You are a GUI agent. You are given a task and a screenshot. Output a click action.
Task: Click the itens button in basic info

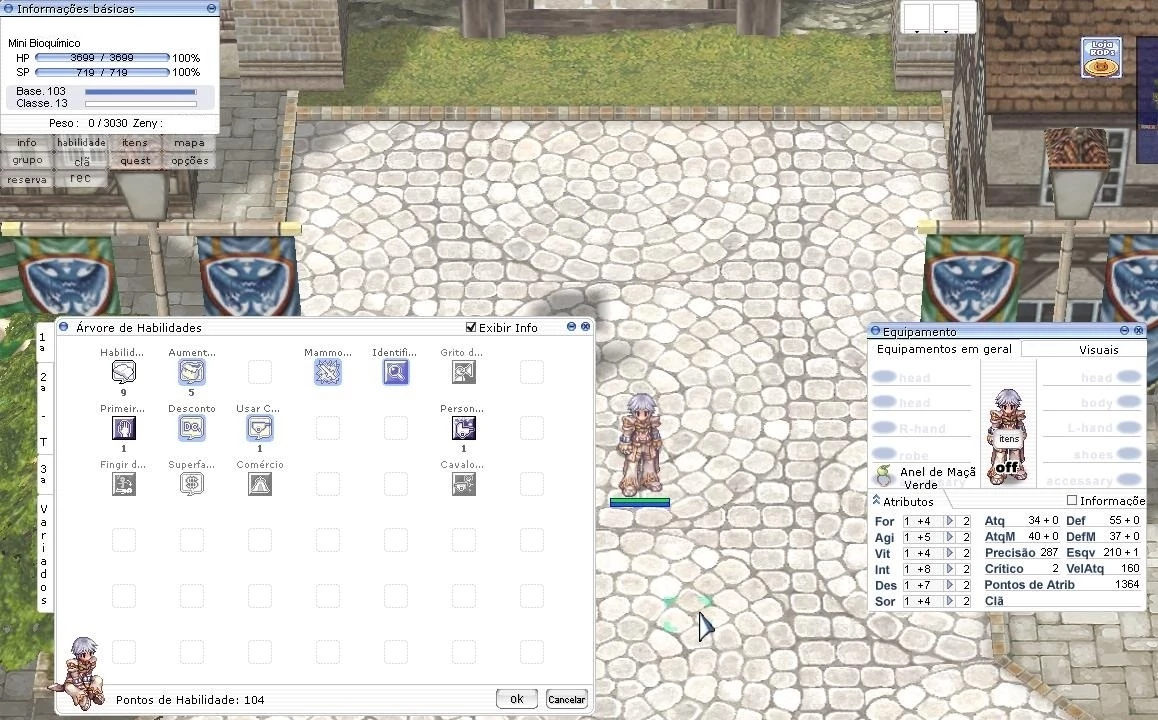(135, 143)
